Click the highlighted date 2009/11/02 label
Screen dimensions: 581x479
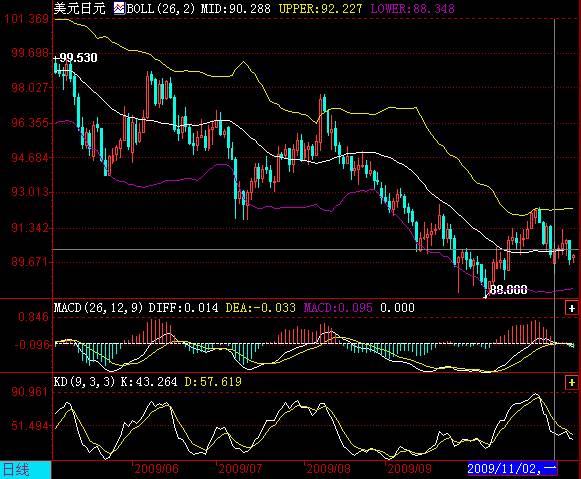click(x=512, y=469)
